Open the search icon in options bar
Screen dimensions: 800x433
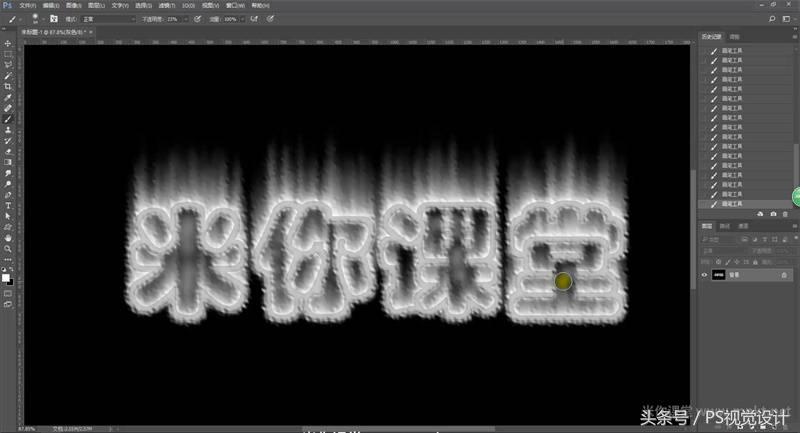[772, 19]
